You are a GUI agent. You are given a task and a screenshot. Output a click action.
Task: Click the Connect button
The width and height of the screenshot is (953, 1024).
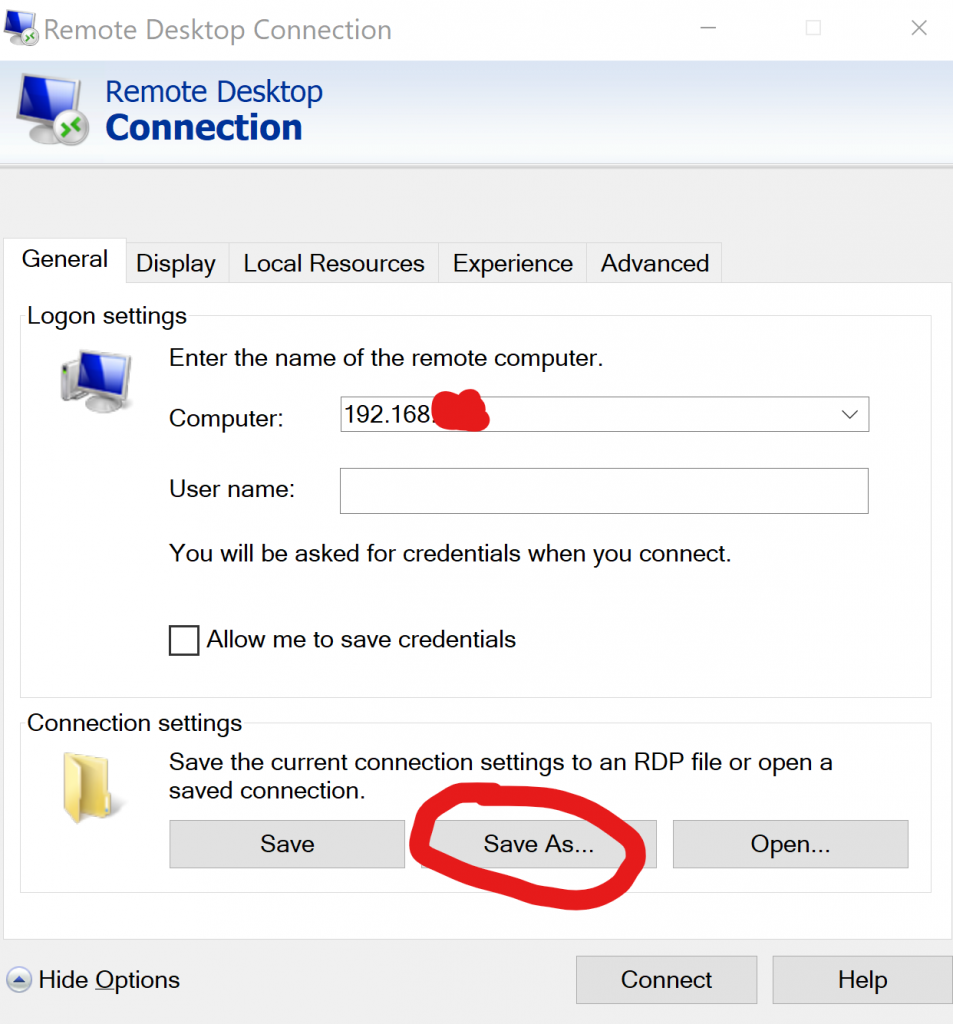[x=666, y=980]
